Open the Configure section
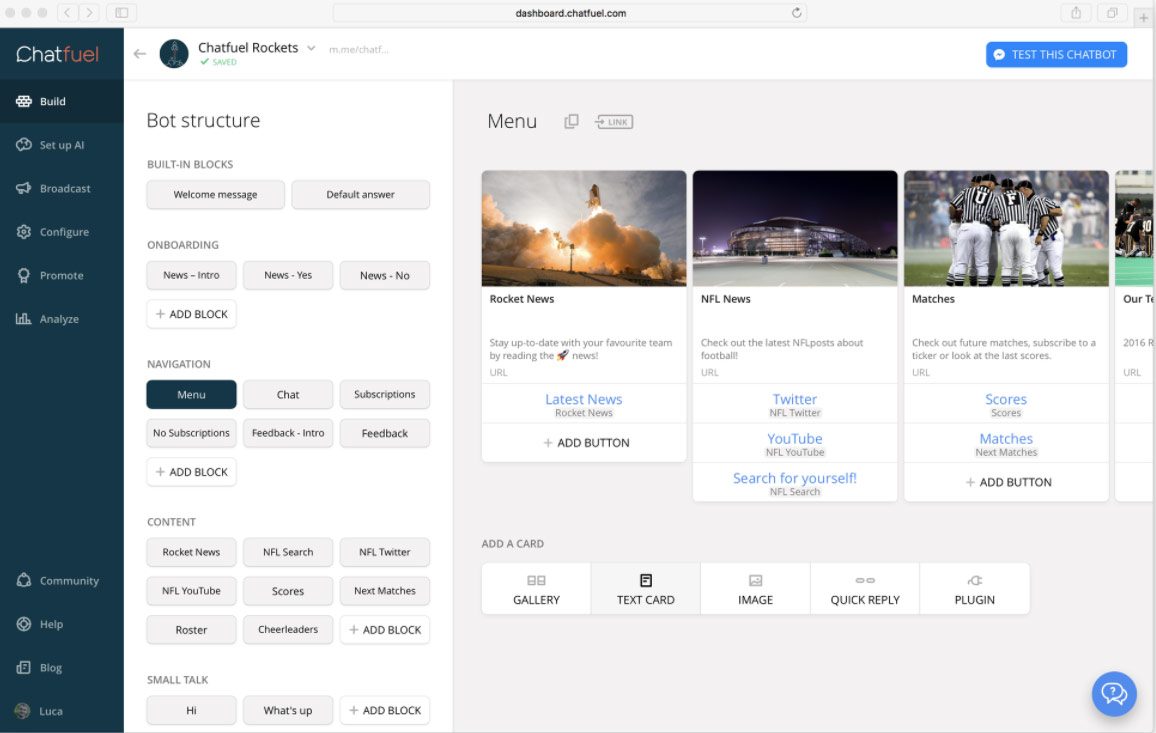 coord(61,232)
